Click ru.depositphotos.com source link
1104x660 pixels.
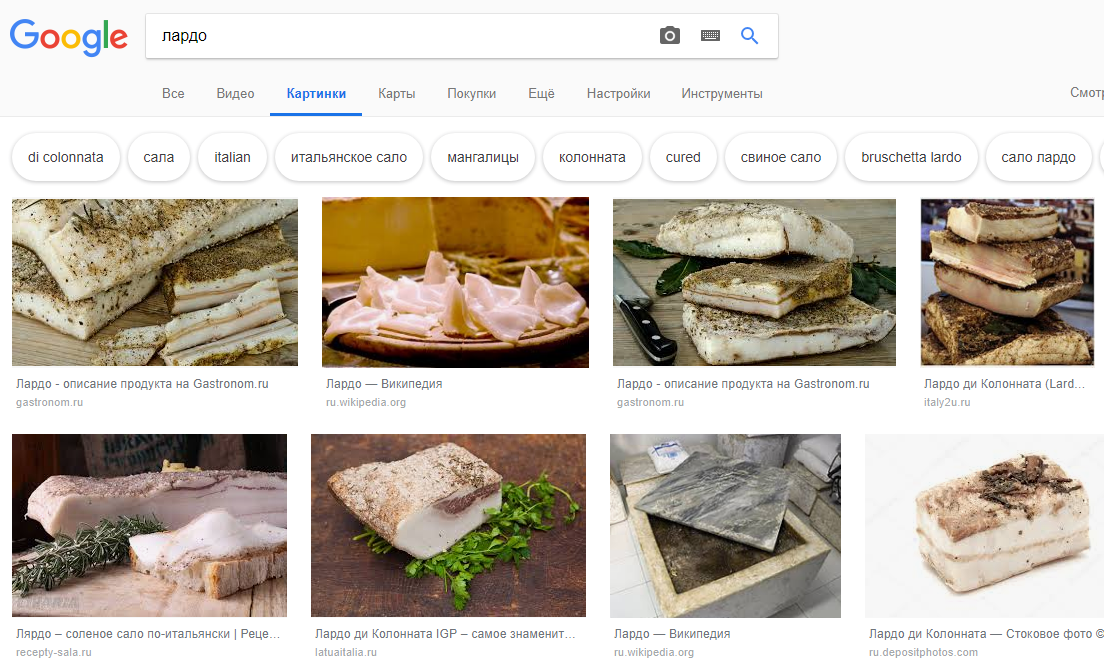point(923,652)
